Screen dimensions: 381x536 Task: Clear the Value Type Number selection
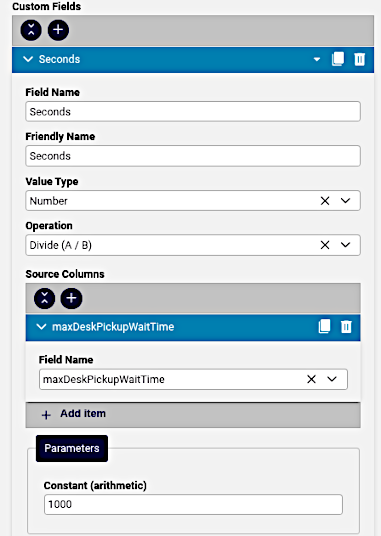click(325, 201)
